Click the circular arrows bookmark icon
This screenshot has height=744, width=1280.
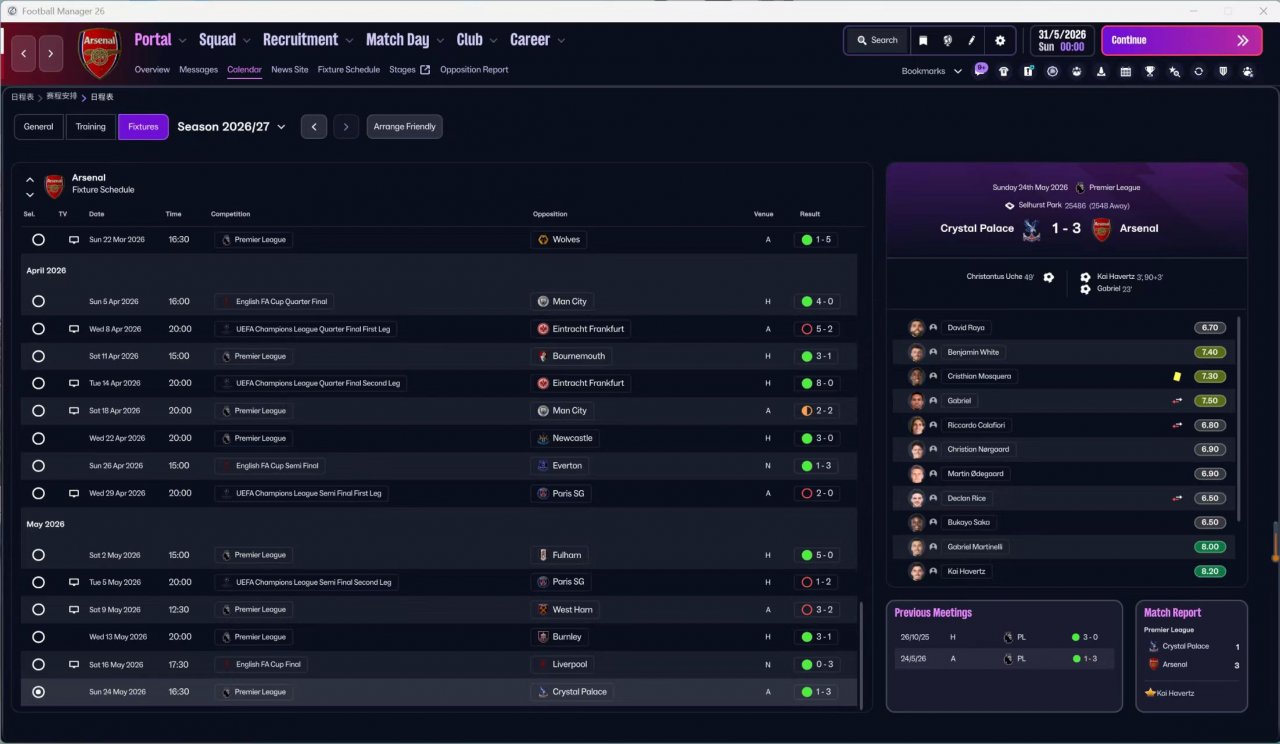pyautogui.click(x=1198, y=71)
